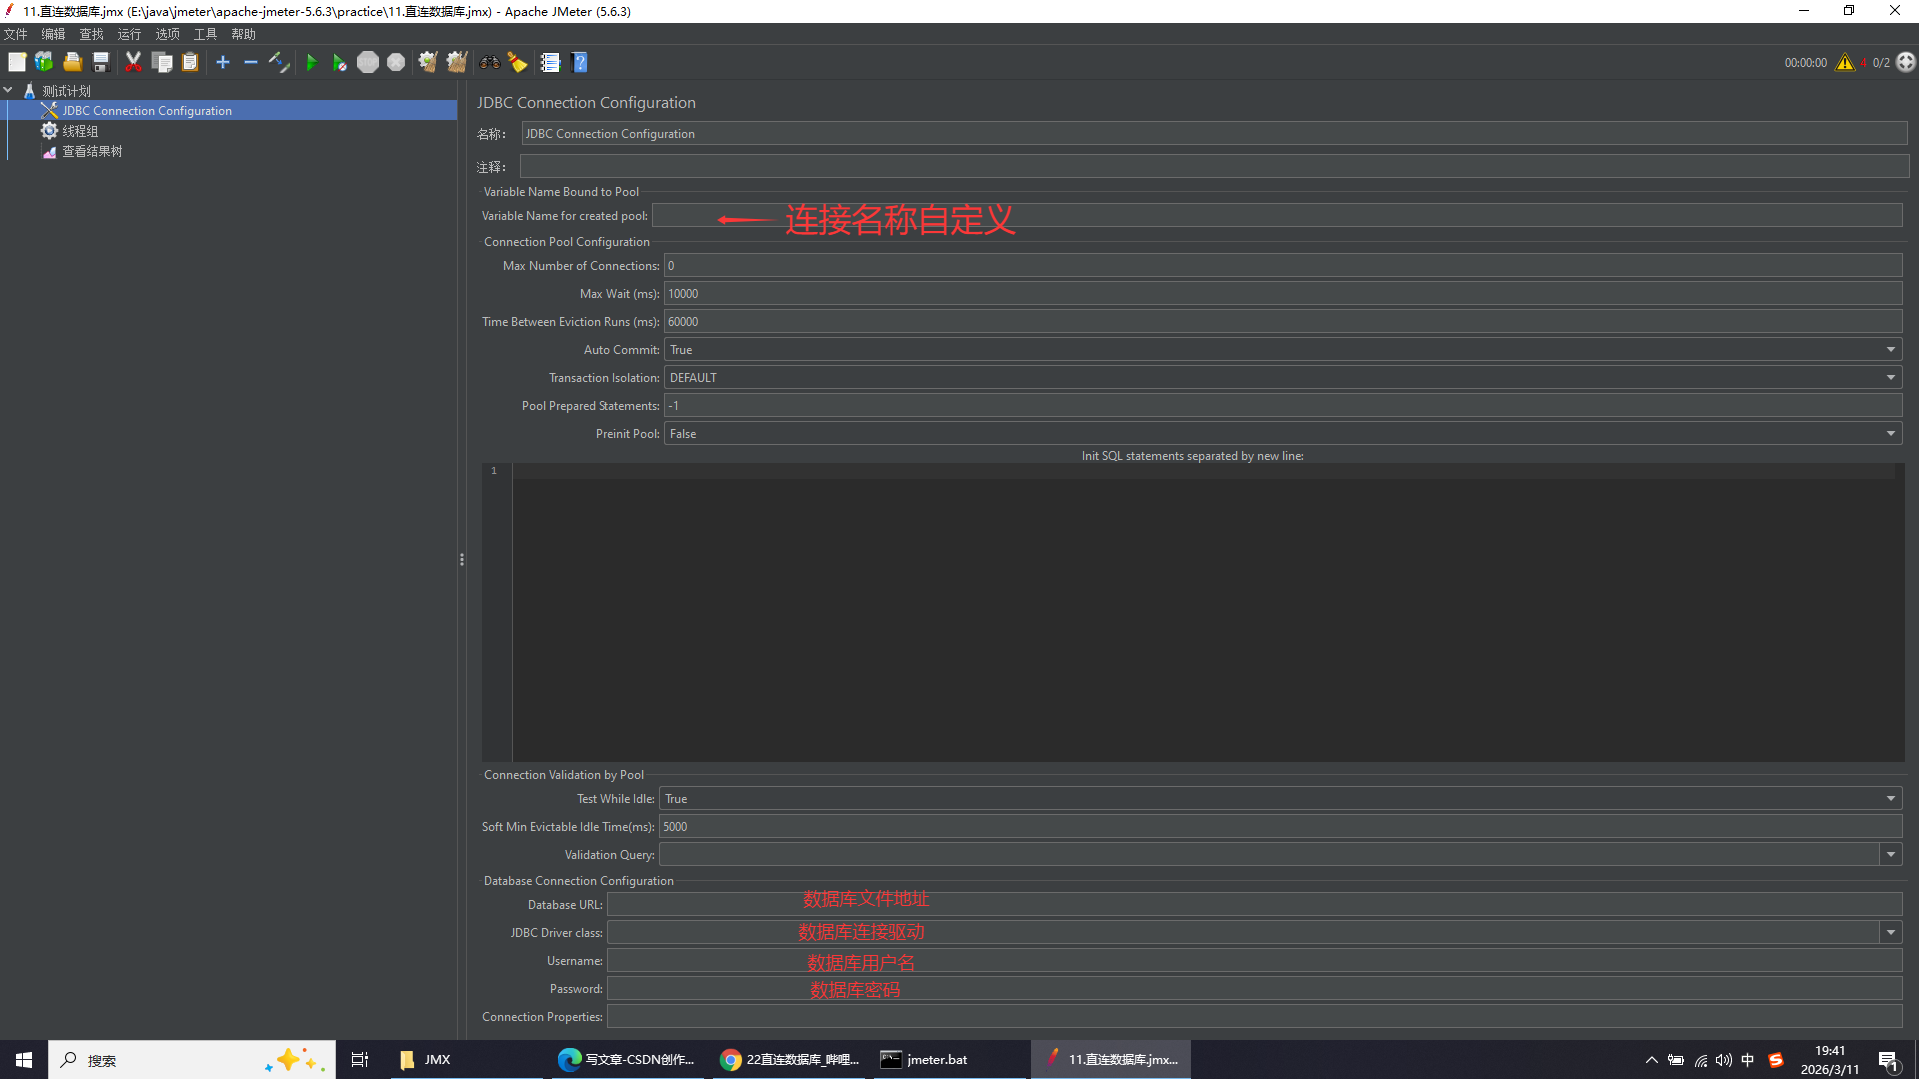The width and height of the screenshot is (1919, 1079).
Task: Open the 查找 menu
Action: pyautogui.click(x=92, y=34)
